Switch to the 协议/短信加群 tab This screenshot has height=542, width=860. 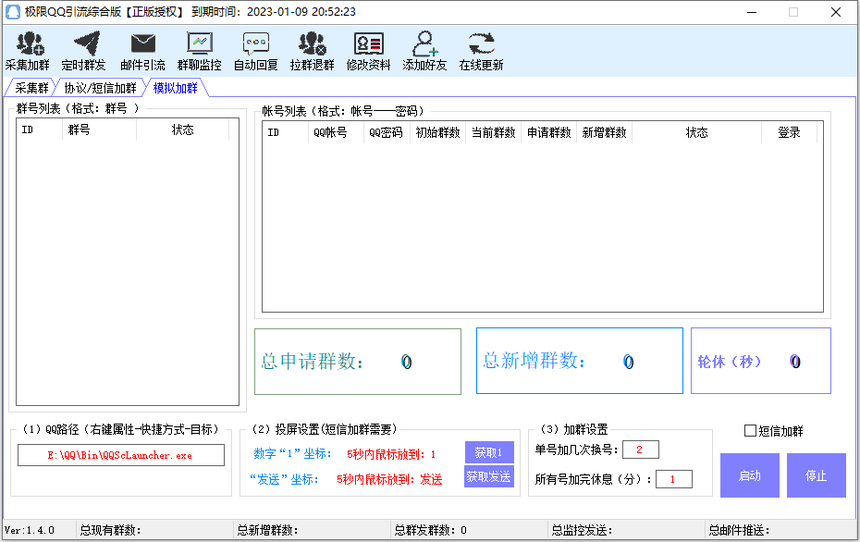click(x=100, y=88)
